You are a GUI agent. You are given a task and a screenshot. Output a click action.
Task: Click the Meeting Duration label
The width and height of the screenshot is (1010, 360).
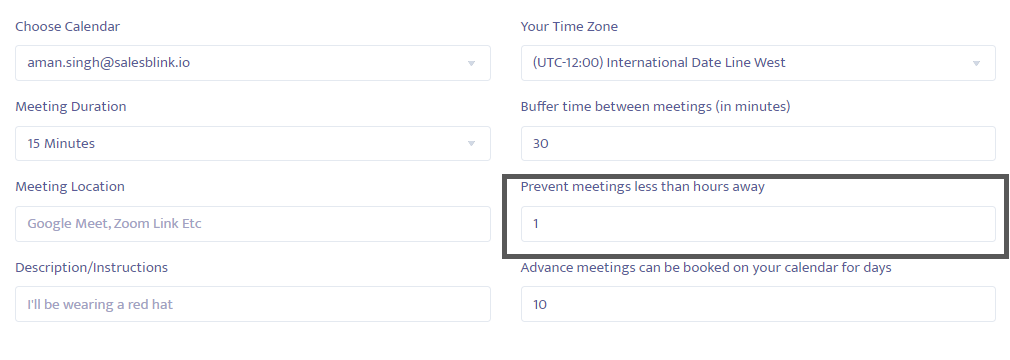tap(71, 106)
